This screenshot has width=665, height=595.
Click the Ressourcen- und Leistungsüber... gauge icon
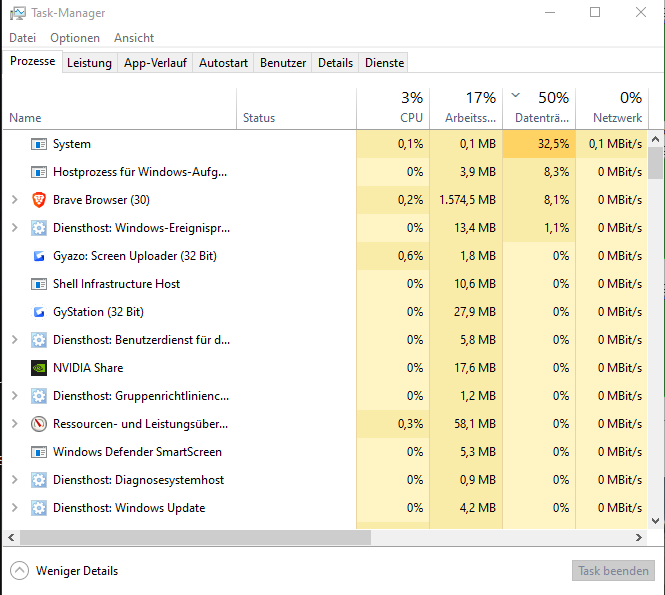coord(39,424)
